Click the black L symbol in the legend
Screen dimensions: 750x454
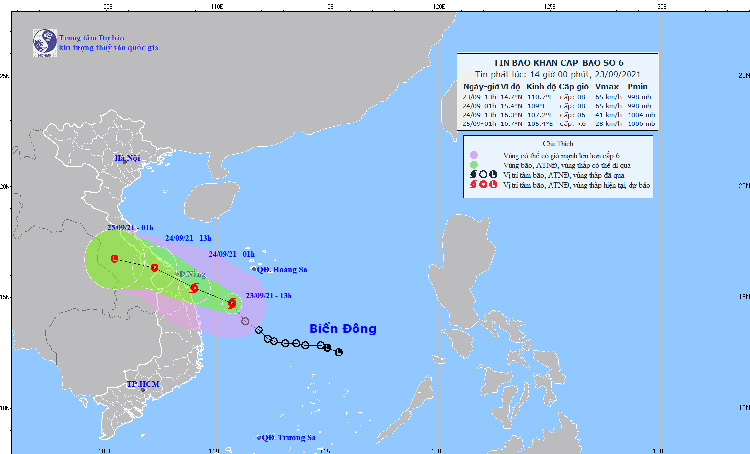coord(493,175)
